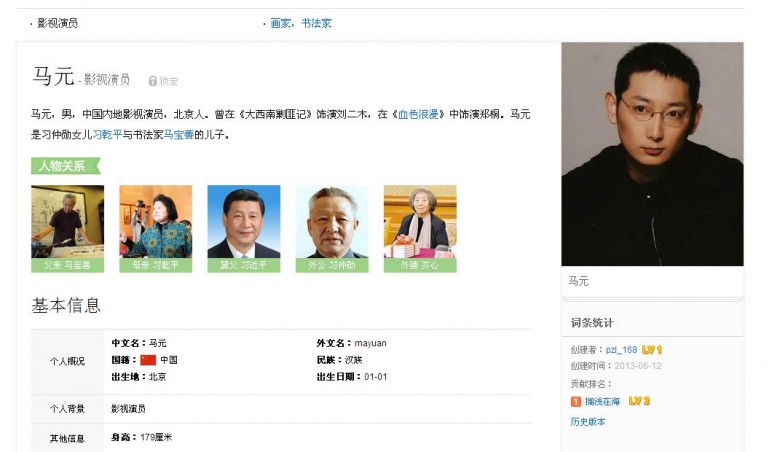Select the 外公 习仲勋 relationship thumbnail
The image size is (780, 452).
click(332, 229)
